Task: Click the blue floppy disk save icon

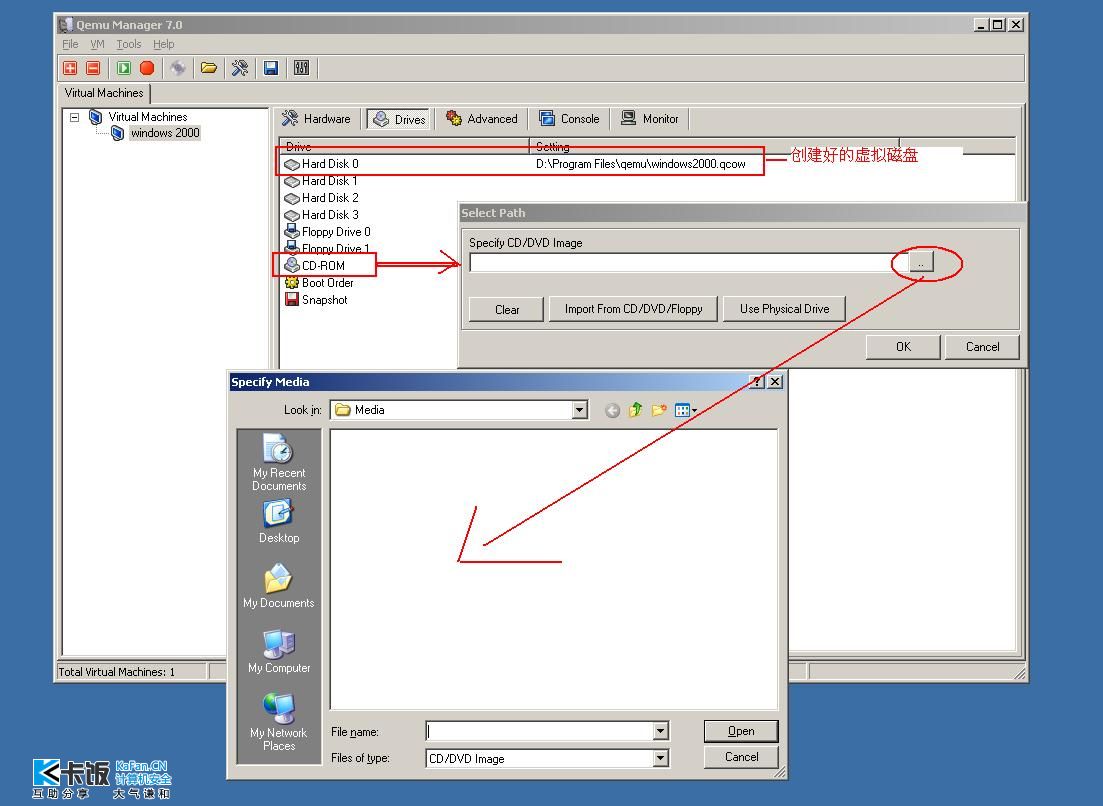Action: [271, 68]
